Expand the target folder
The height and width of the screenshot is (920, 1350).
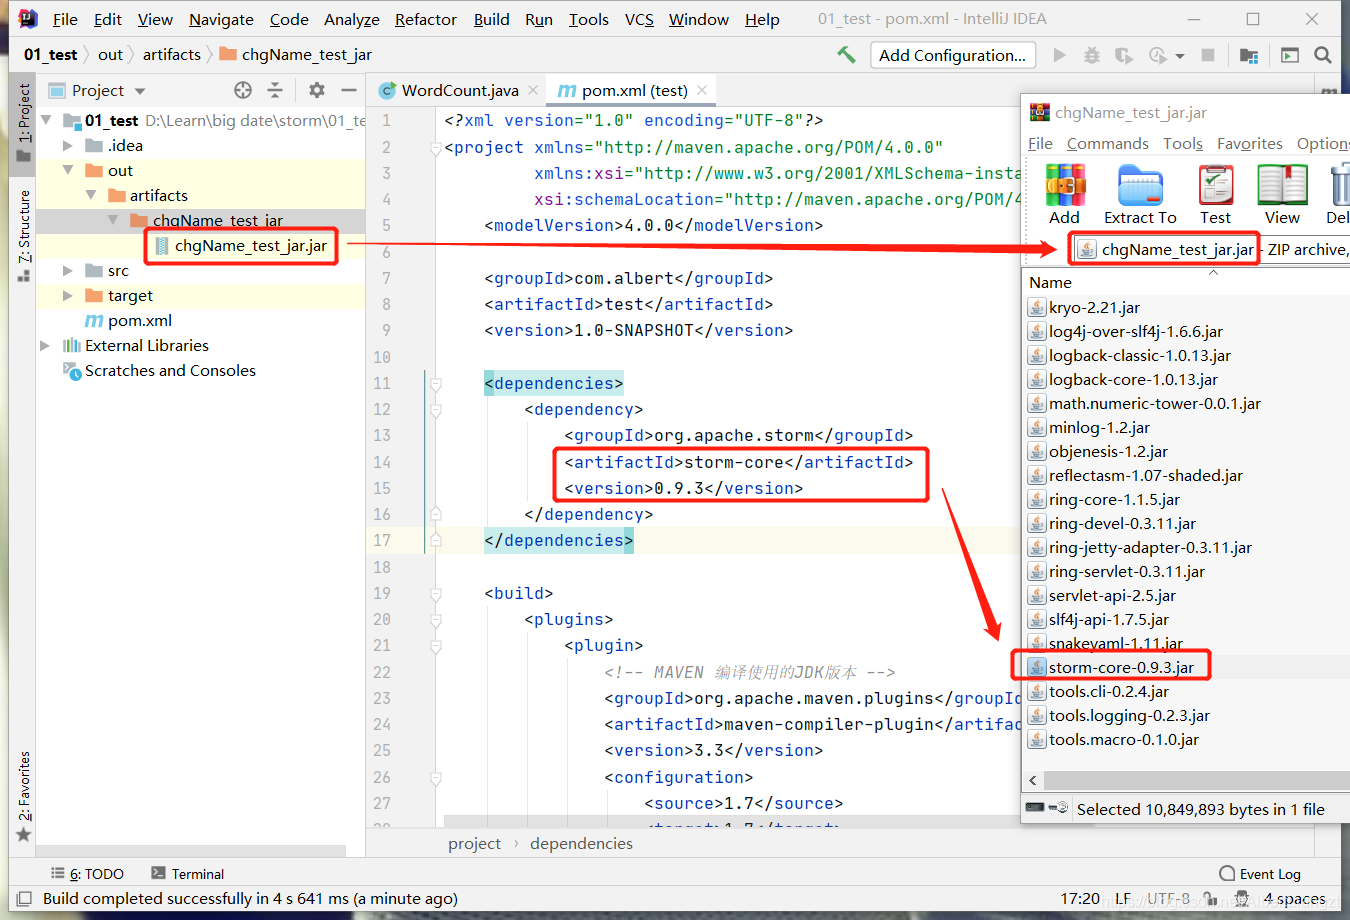click(68, 295)
